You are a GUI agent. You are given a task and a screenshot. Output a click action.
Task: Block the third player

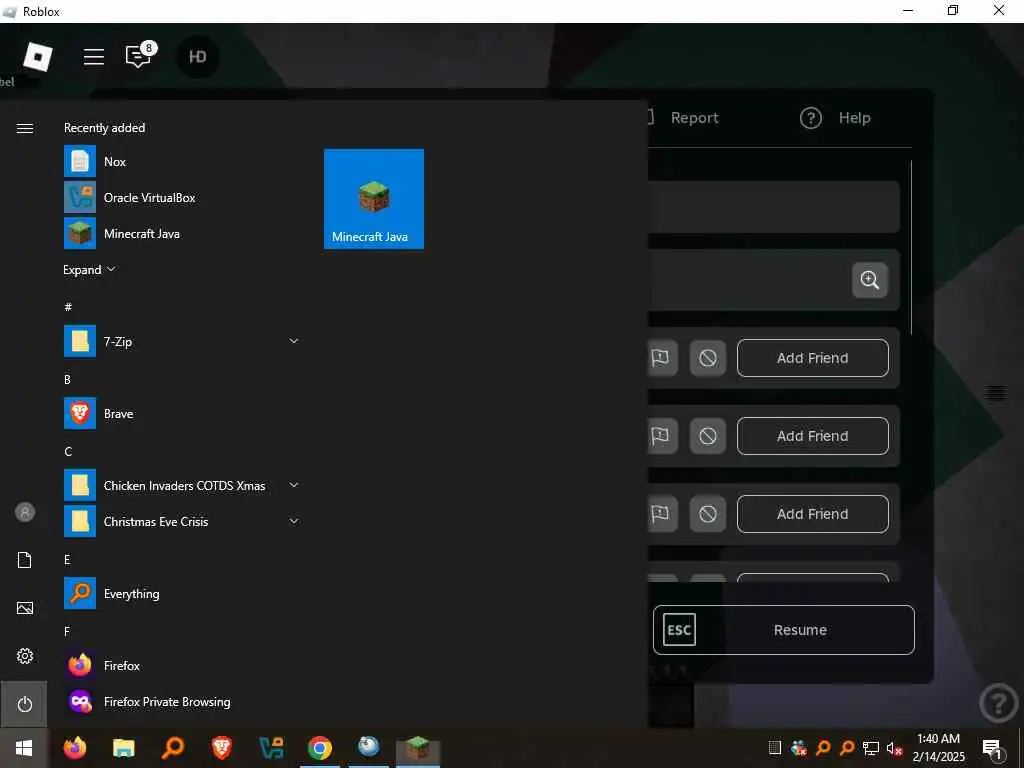click(708, 514)
